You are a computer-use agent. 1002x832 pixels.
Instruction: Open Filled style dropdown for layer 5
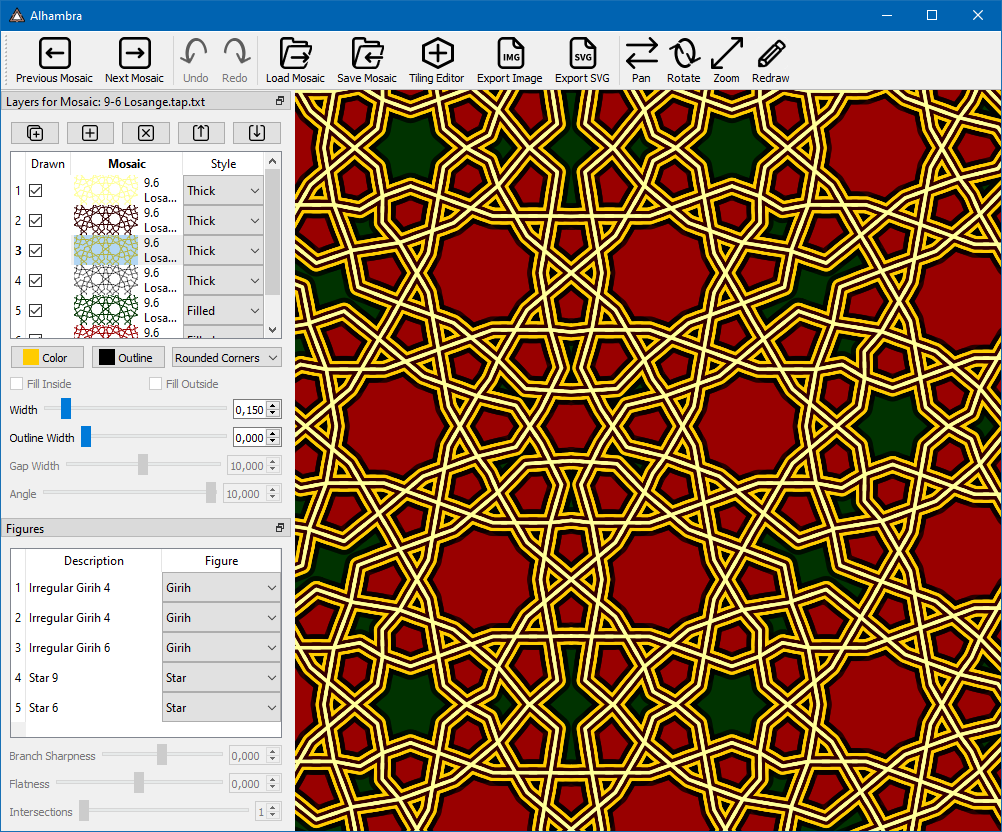click(x=223, y=311)
